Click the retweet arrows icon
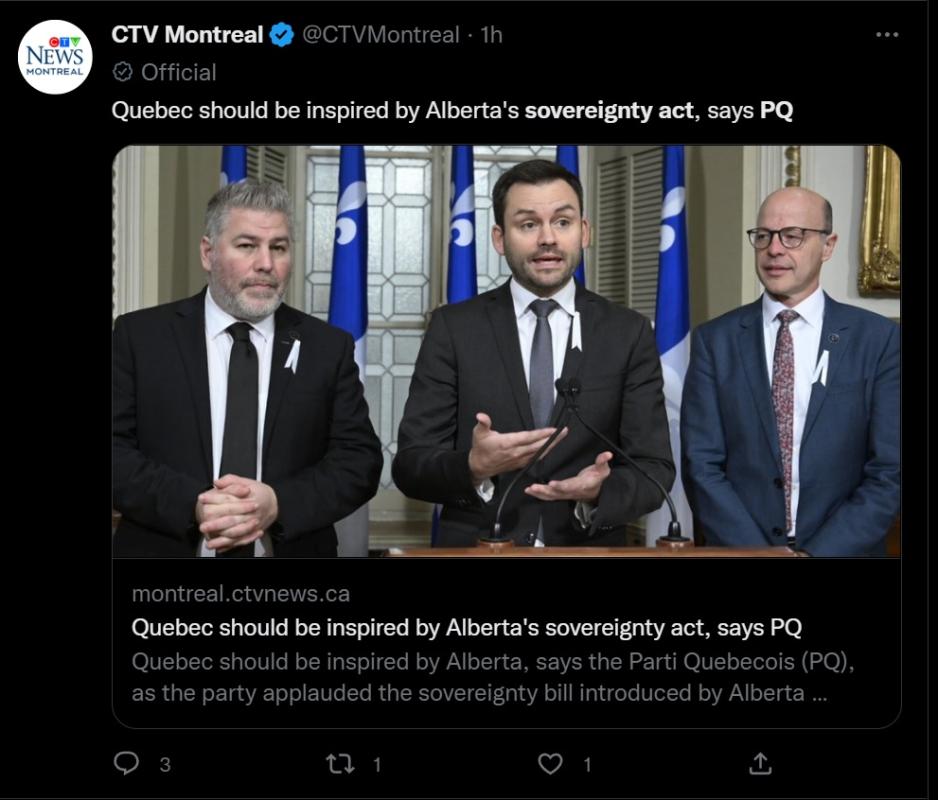Image resolution: width=938 pixels, height=800 pixels. [x=340, y=764]
